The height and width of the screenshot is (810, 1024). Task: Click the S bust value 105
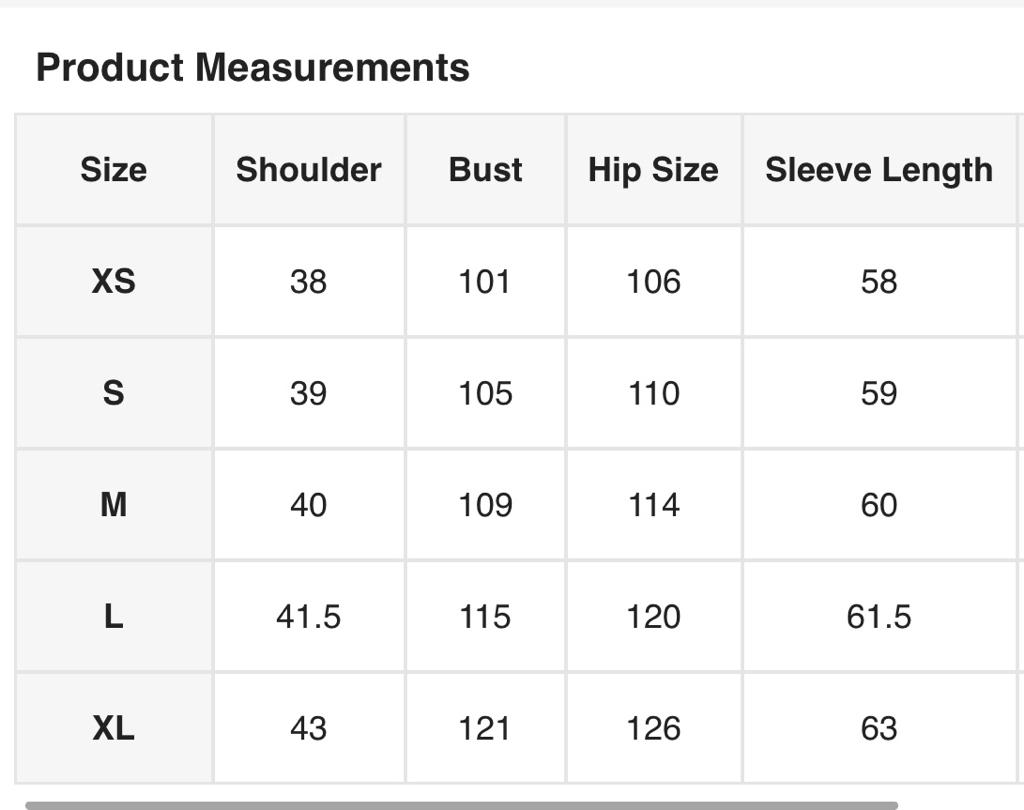(x=485, y=394)
